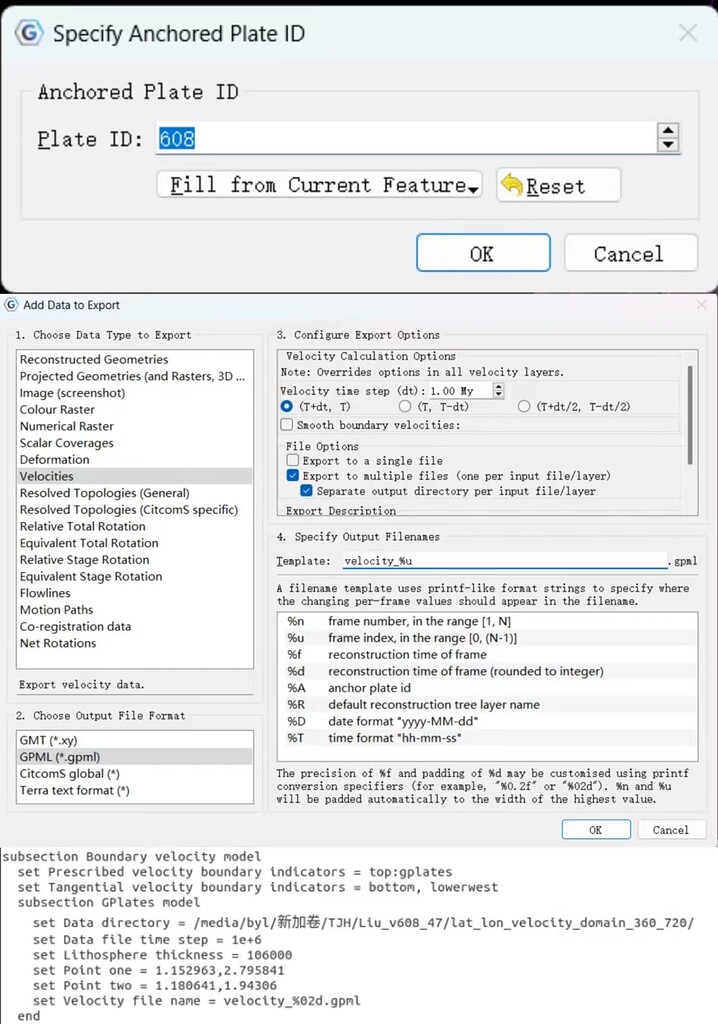Pick the %A anchor plate id row
Image resolution: width=718 pixels, height=1024 pixels.
(x=487, y=688)
